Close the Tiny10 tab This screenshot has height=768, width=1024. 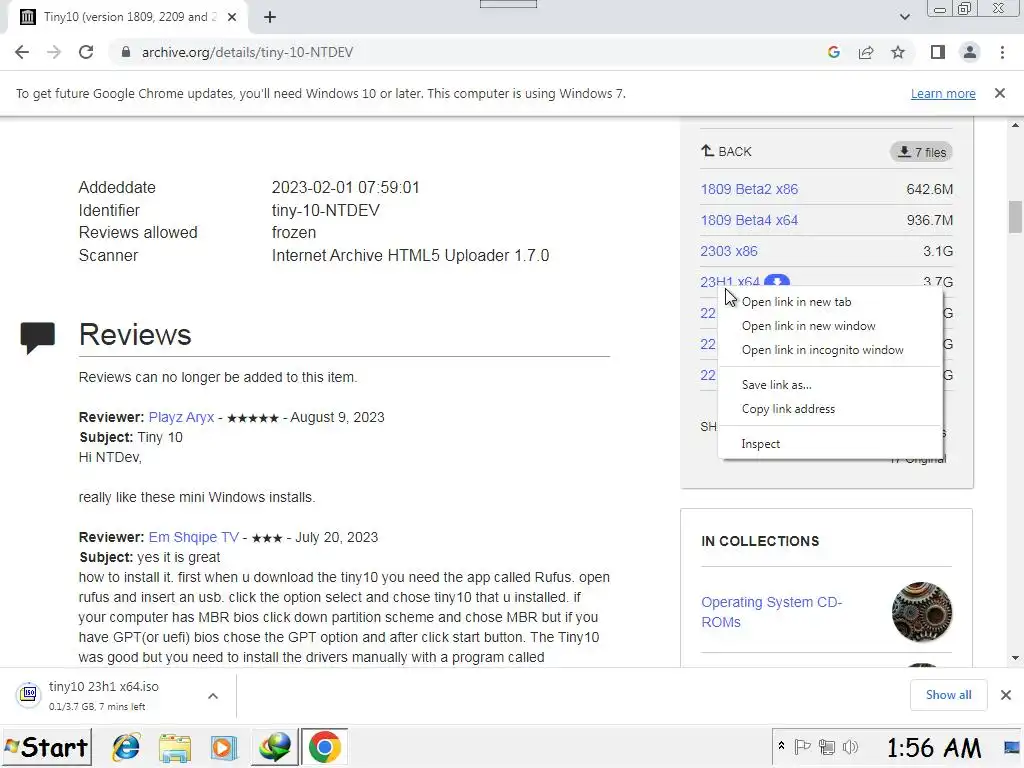[x=232, y=17]
